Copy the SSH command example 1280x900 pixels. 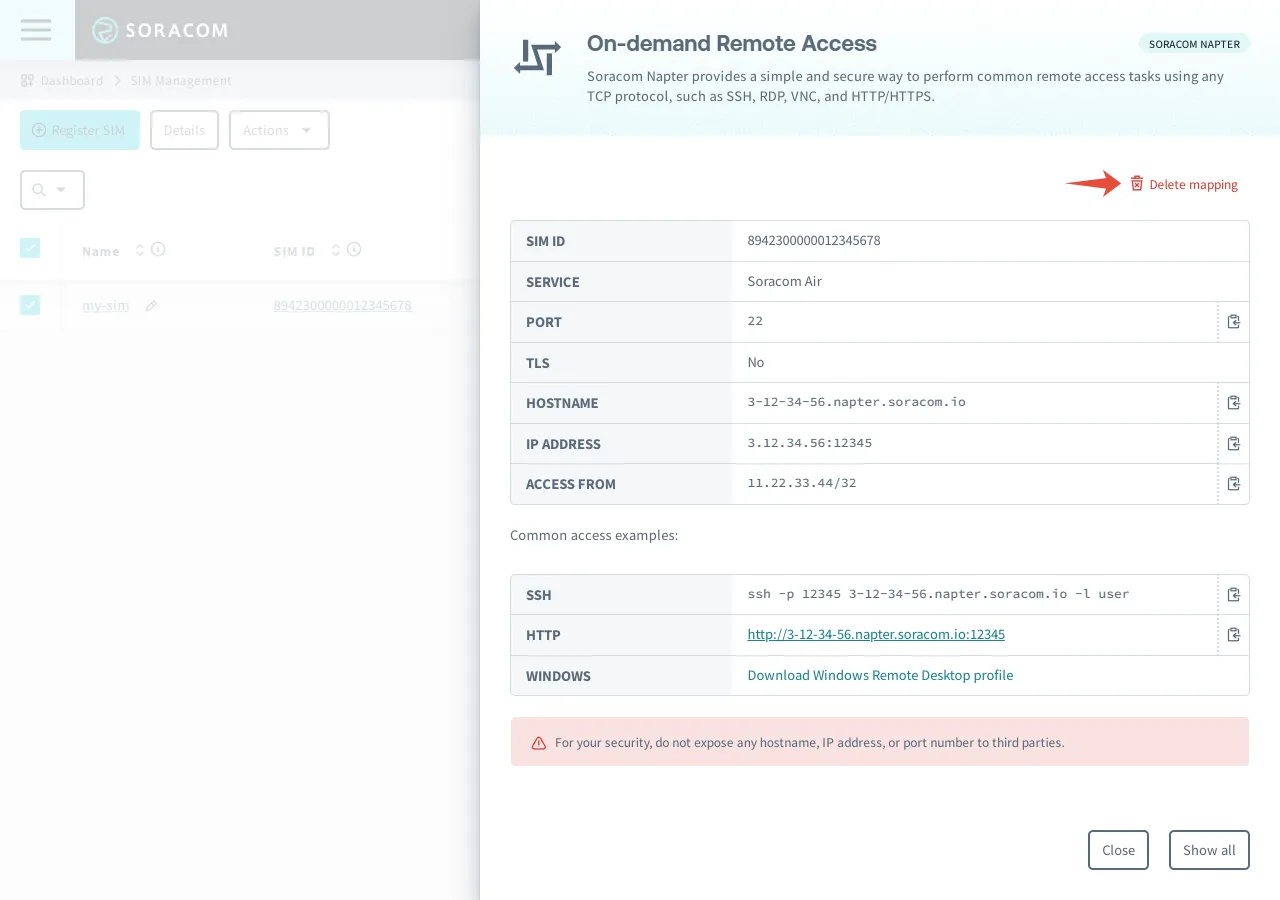pos(1234,594)
